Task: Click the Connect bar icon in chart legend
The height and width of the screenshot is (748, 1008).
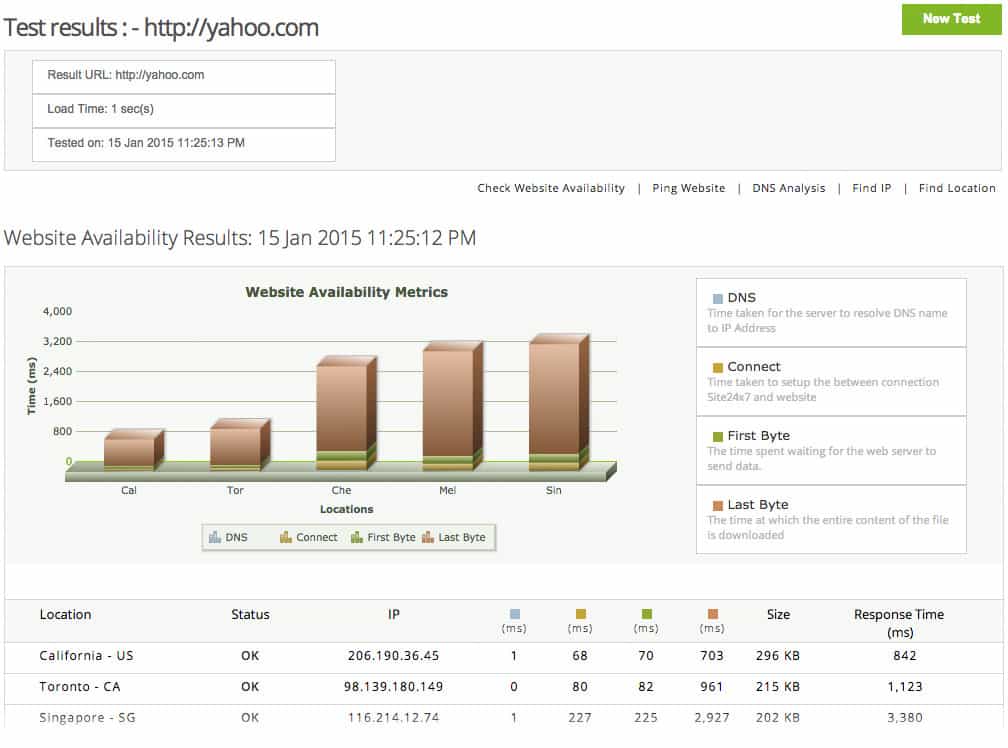Action: (285, 537)
